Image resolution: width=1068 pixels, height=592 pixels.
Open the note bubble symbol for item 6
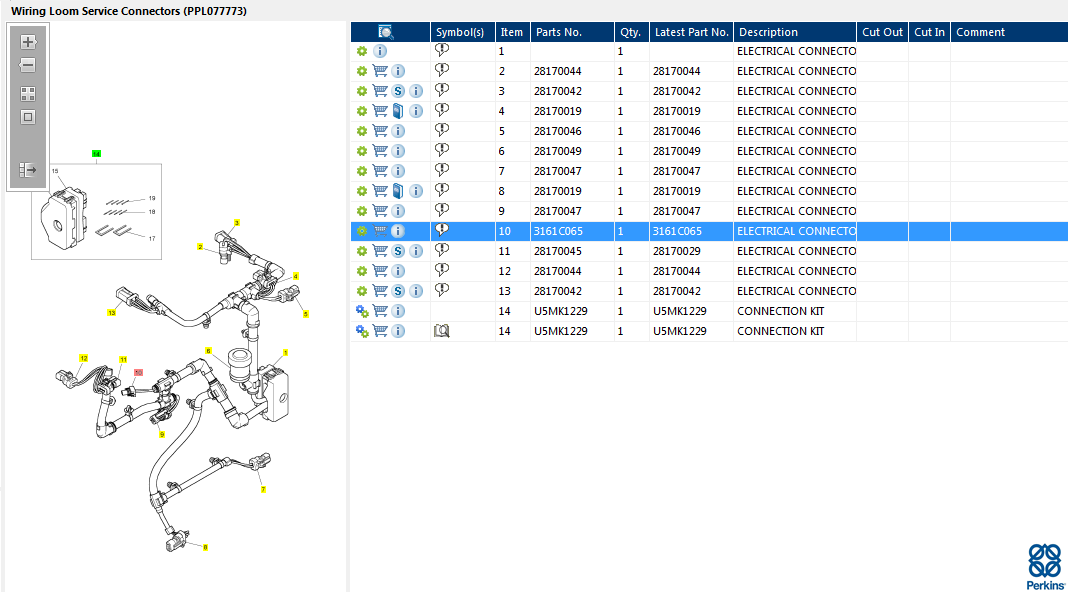(x=442, y=150)
